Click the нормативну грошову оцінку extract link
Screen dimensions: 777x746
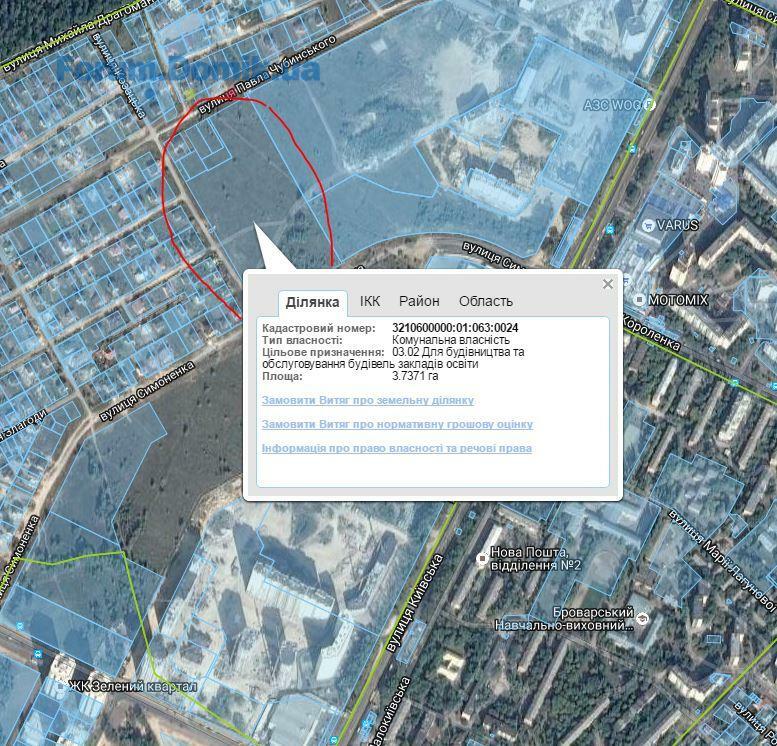397,424
